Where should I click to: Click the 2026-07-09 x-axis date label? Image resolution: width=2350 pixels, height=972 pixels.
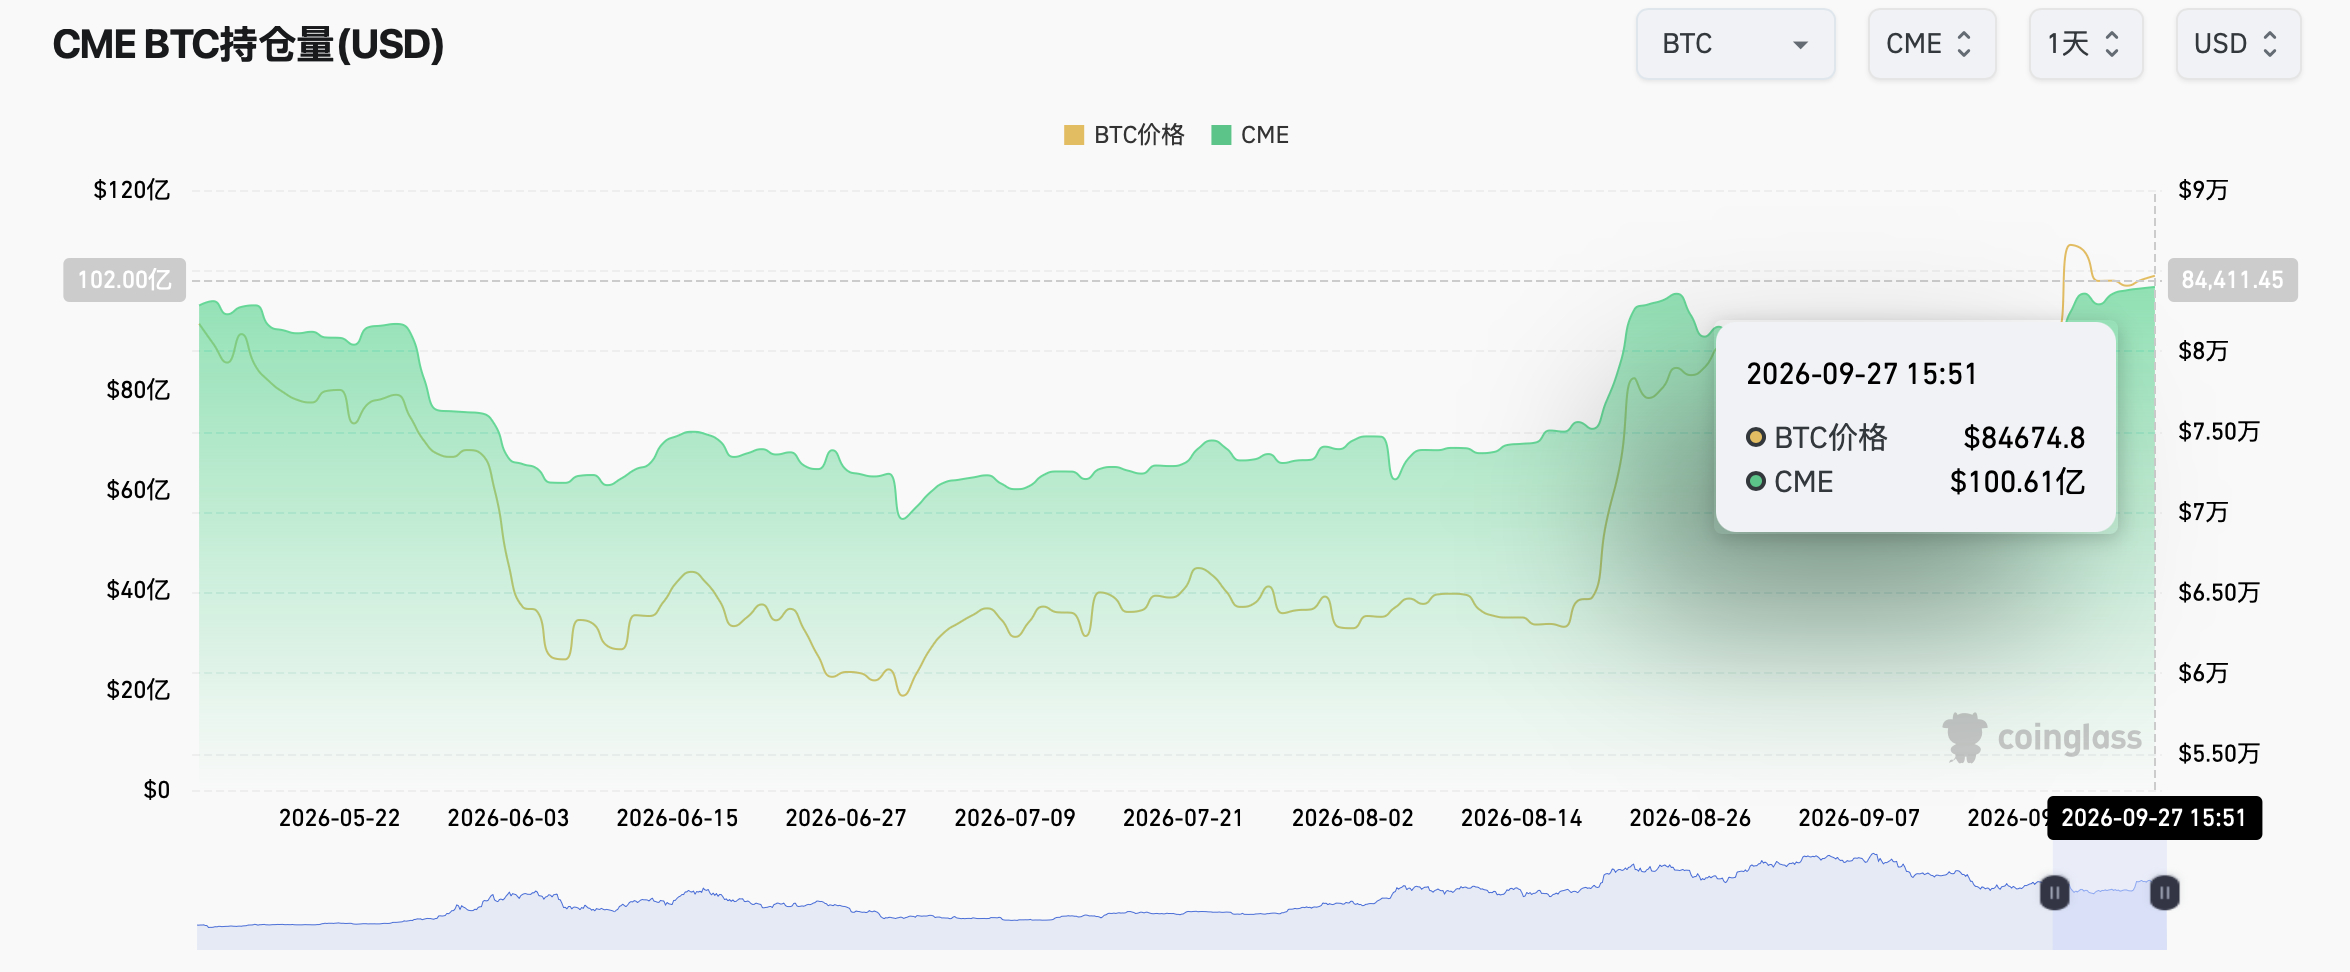tap(1015, 818)
